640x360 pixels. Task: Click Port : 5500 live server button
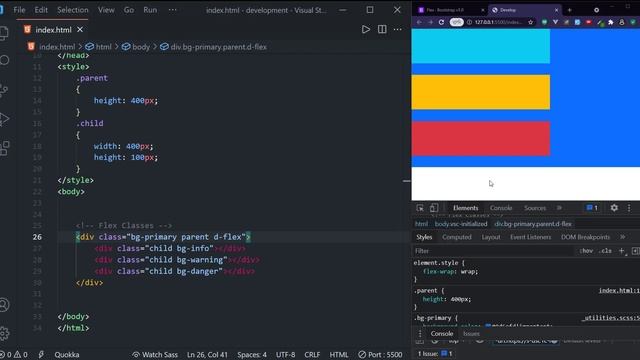tap(380, 355)
